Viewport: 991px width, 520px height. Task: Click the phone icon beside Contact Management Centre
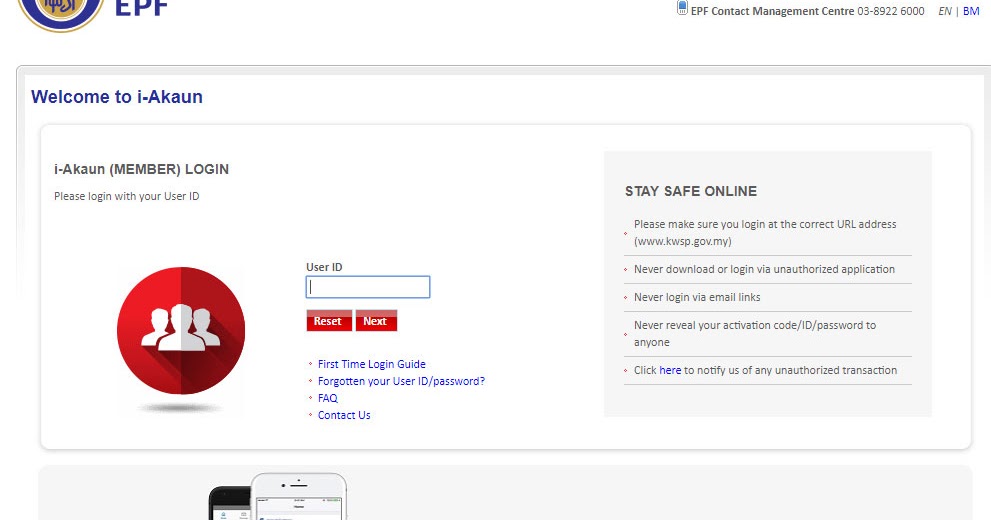tap(682, 8)
